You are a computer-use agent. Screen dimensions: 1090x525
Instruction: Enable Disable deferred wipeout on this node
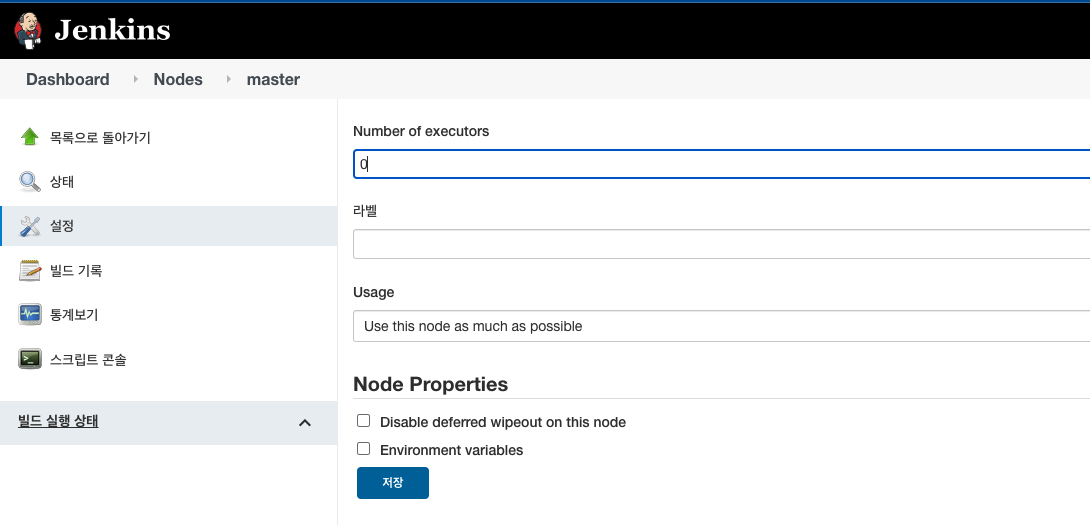coord(364,421)
